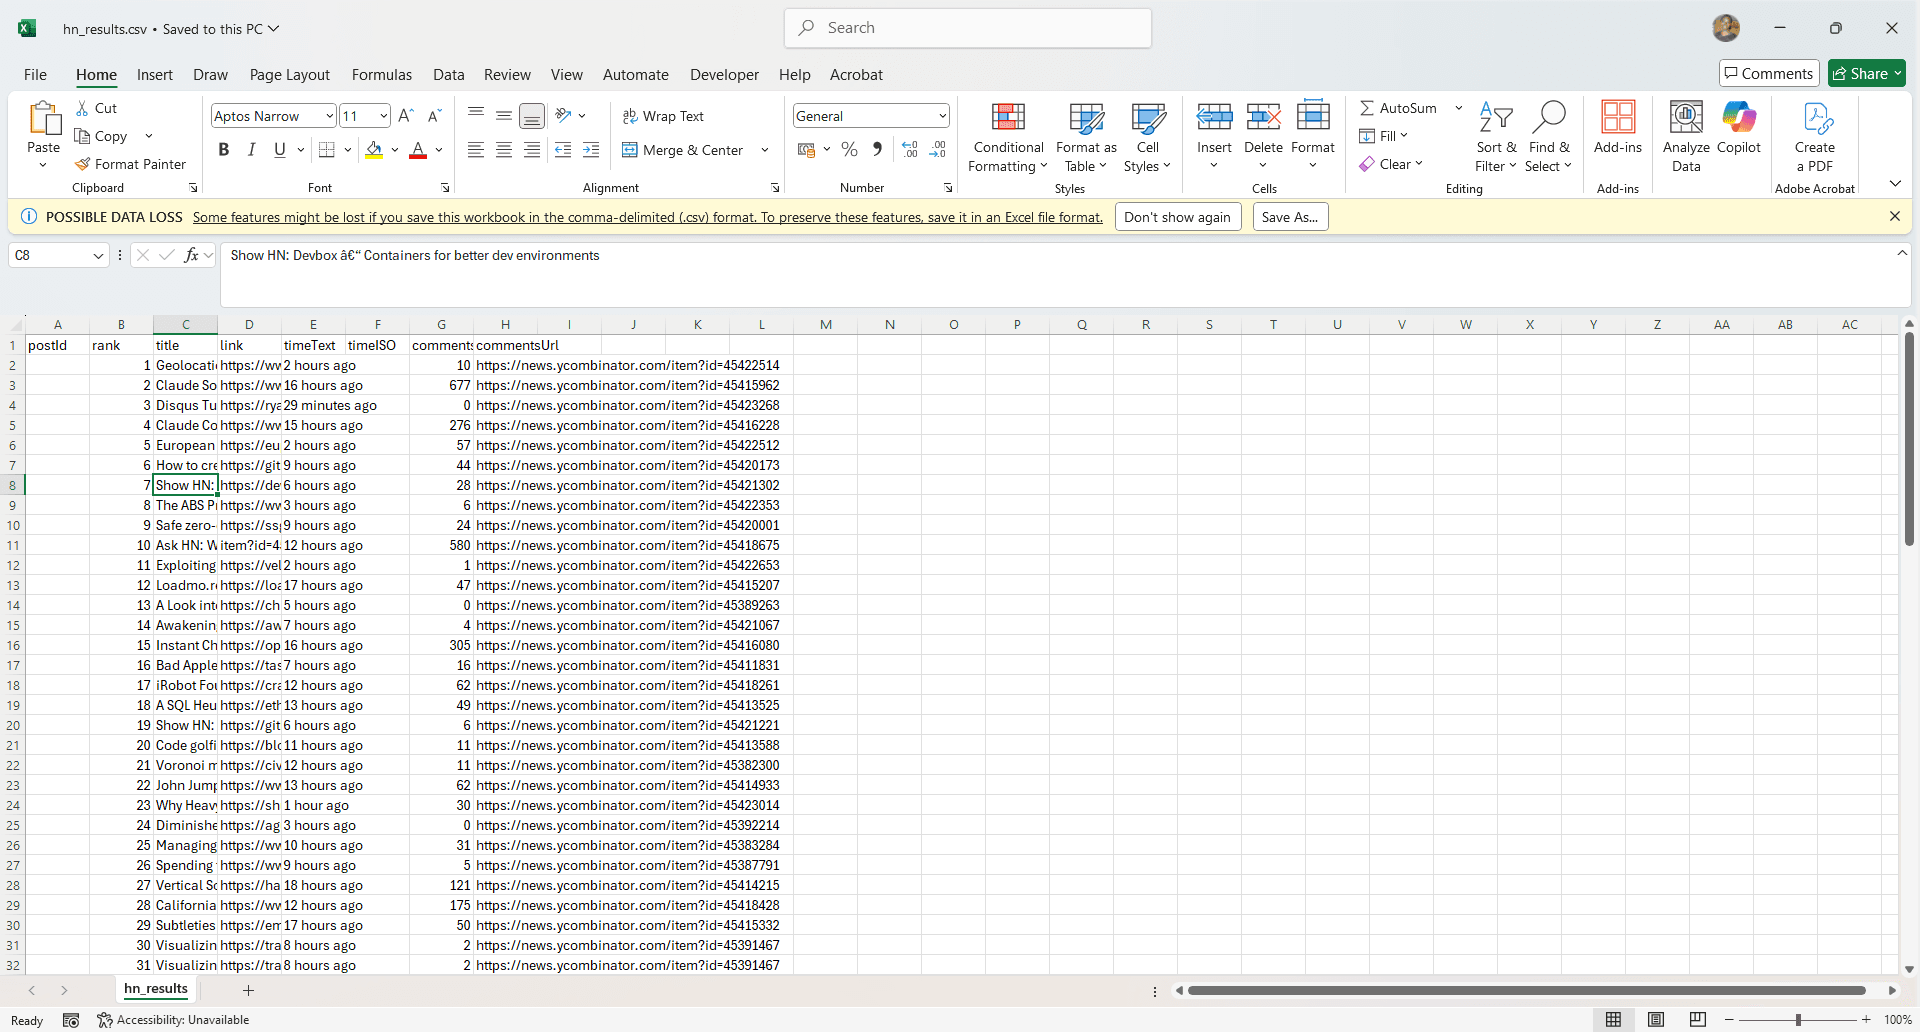This screenshot has width=1920, height=1032.
Task: Launch Copilot from the ribbon
Action: coord(1738,119)
